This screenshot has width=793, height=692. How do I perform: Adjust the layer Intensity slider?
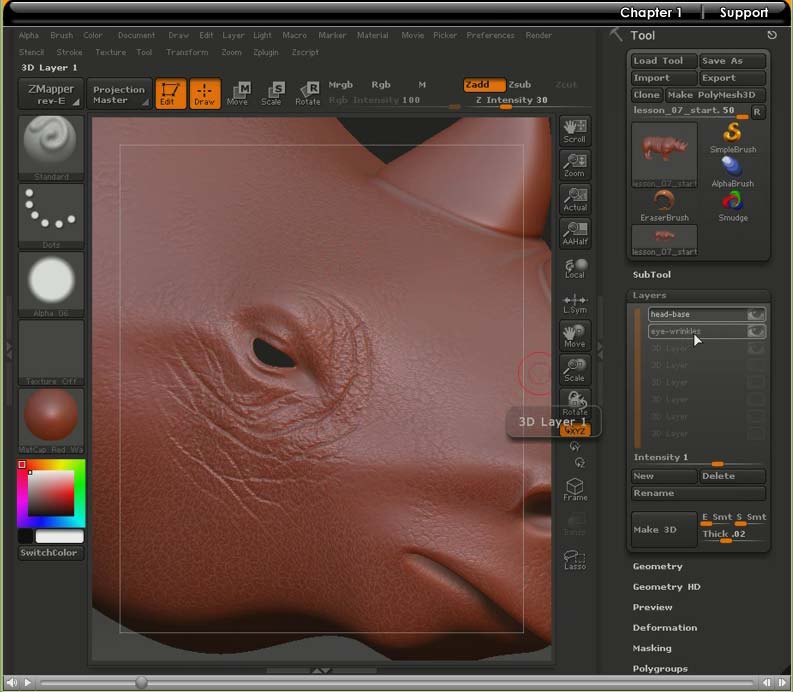pos(698,458)
